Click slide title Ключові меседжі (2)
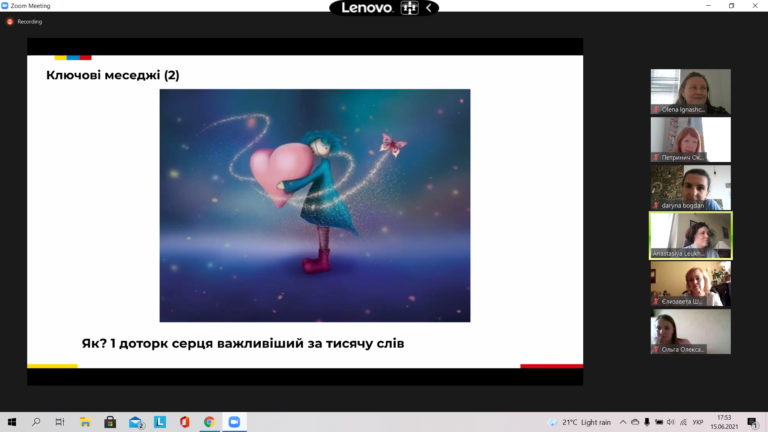Screen dimensions: 768x432 (113, 75)
